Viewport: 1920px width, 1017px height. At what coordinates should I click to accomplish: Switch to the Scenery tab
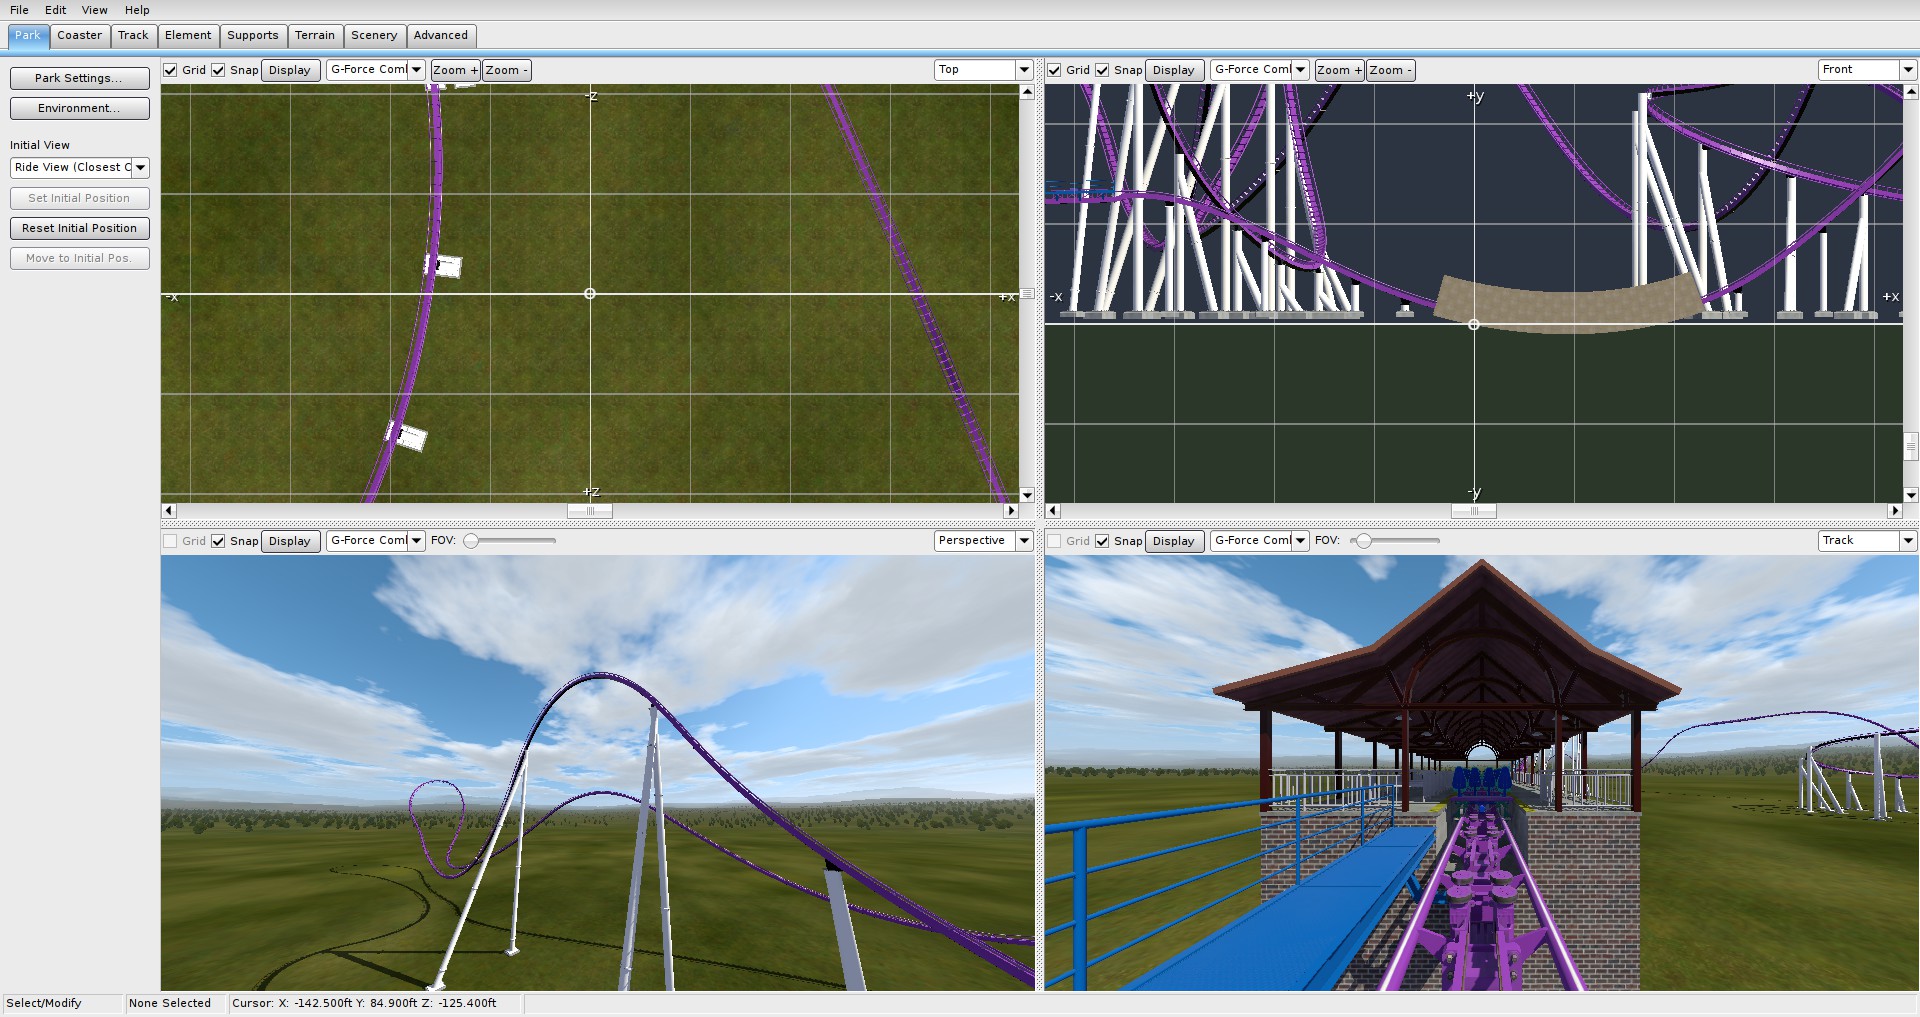(x=374, y=36)
